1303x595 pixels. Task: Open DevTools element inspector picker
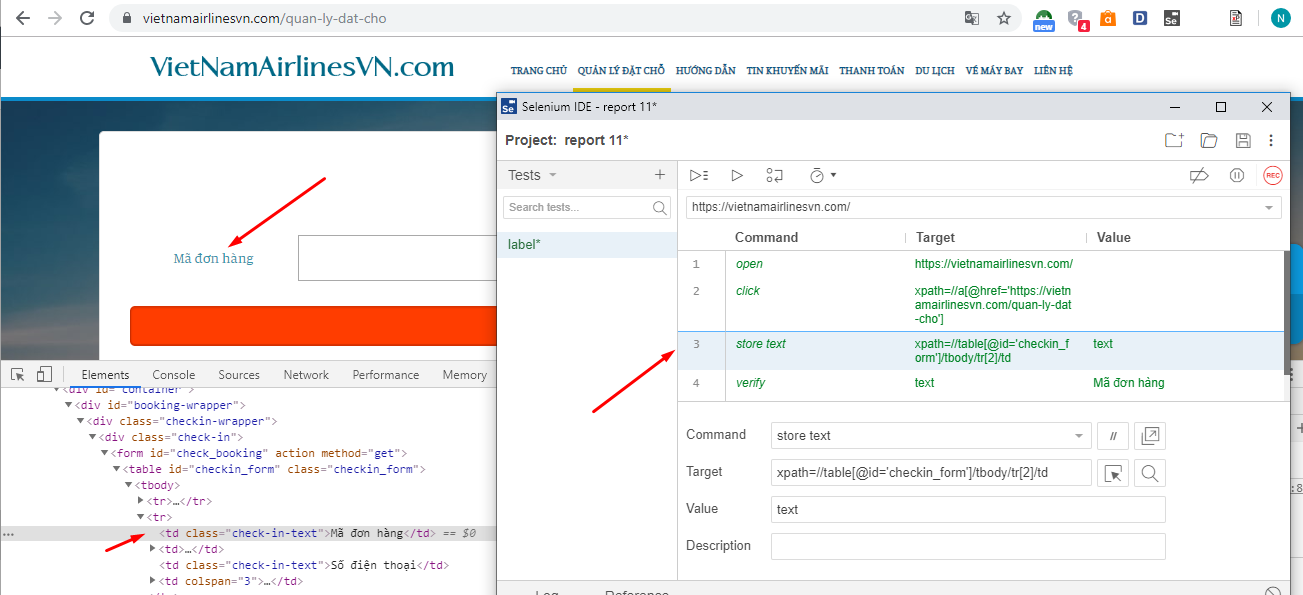click(18, 374)
